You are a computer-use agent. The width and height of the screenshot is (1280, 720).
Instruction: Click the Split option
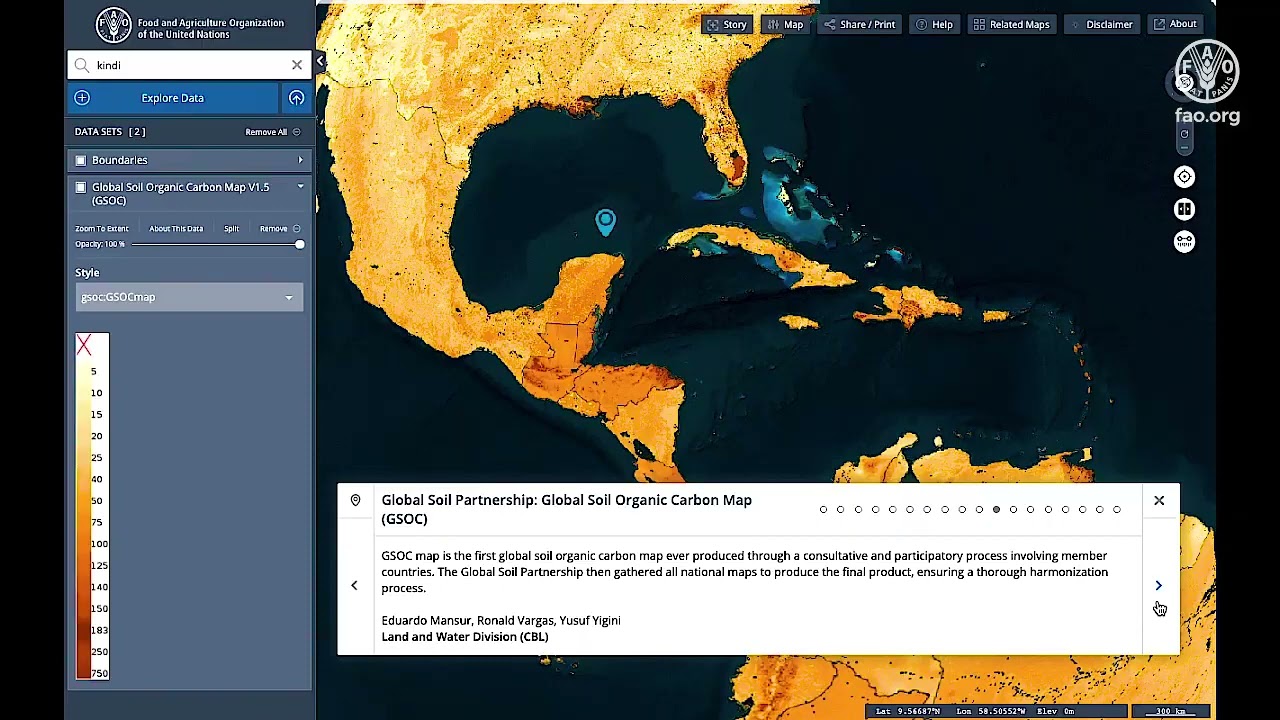pyautogui.click(x=231, y=229)
